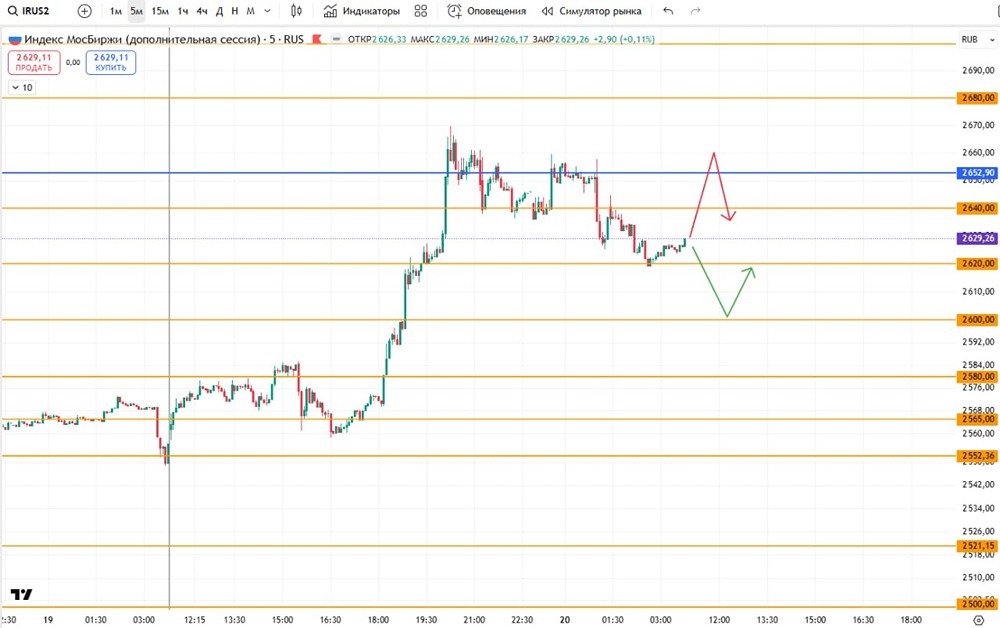Select the 15м timeframe
This screenshot has width=1000, height=628.
point(160,11)
